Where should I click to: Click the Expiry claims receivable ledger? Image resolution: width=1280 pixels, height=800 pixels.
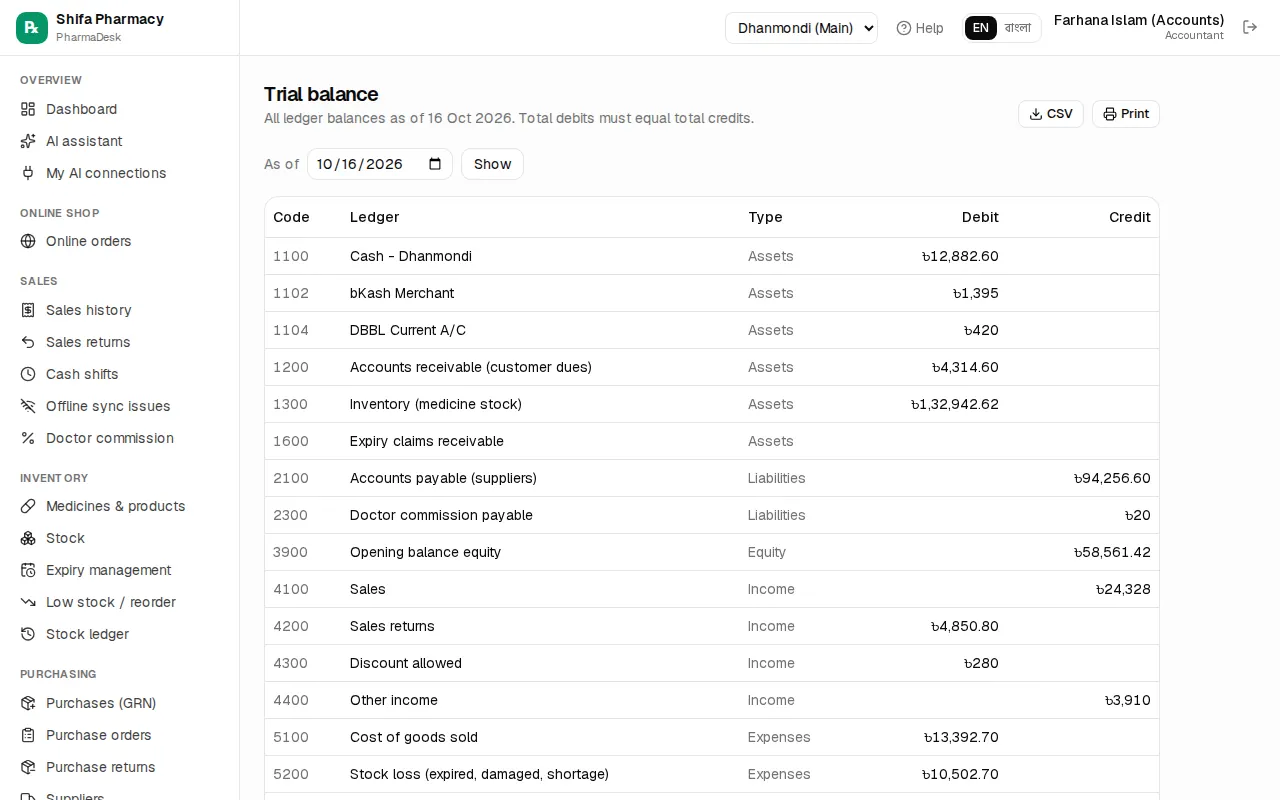[427, 441]
